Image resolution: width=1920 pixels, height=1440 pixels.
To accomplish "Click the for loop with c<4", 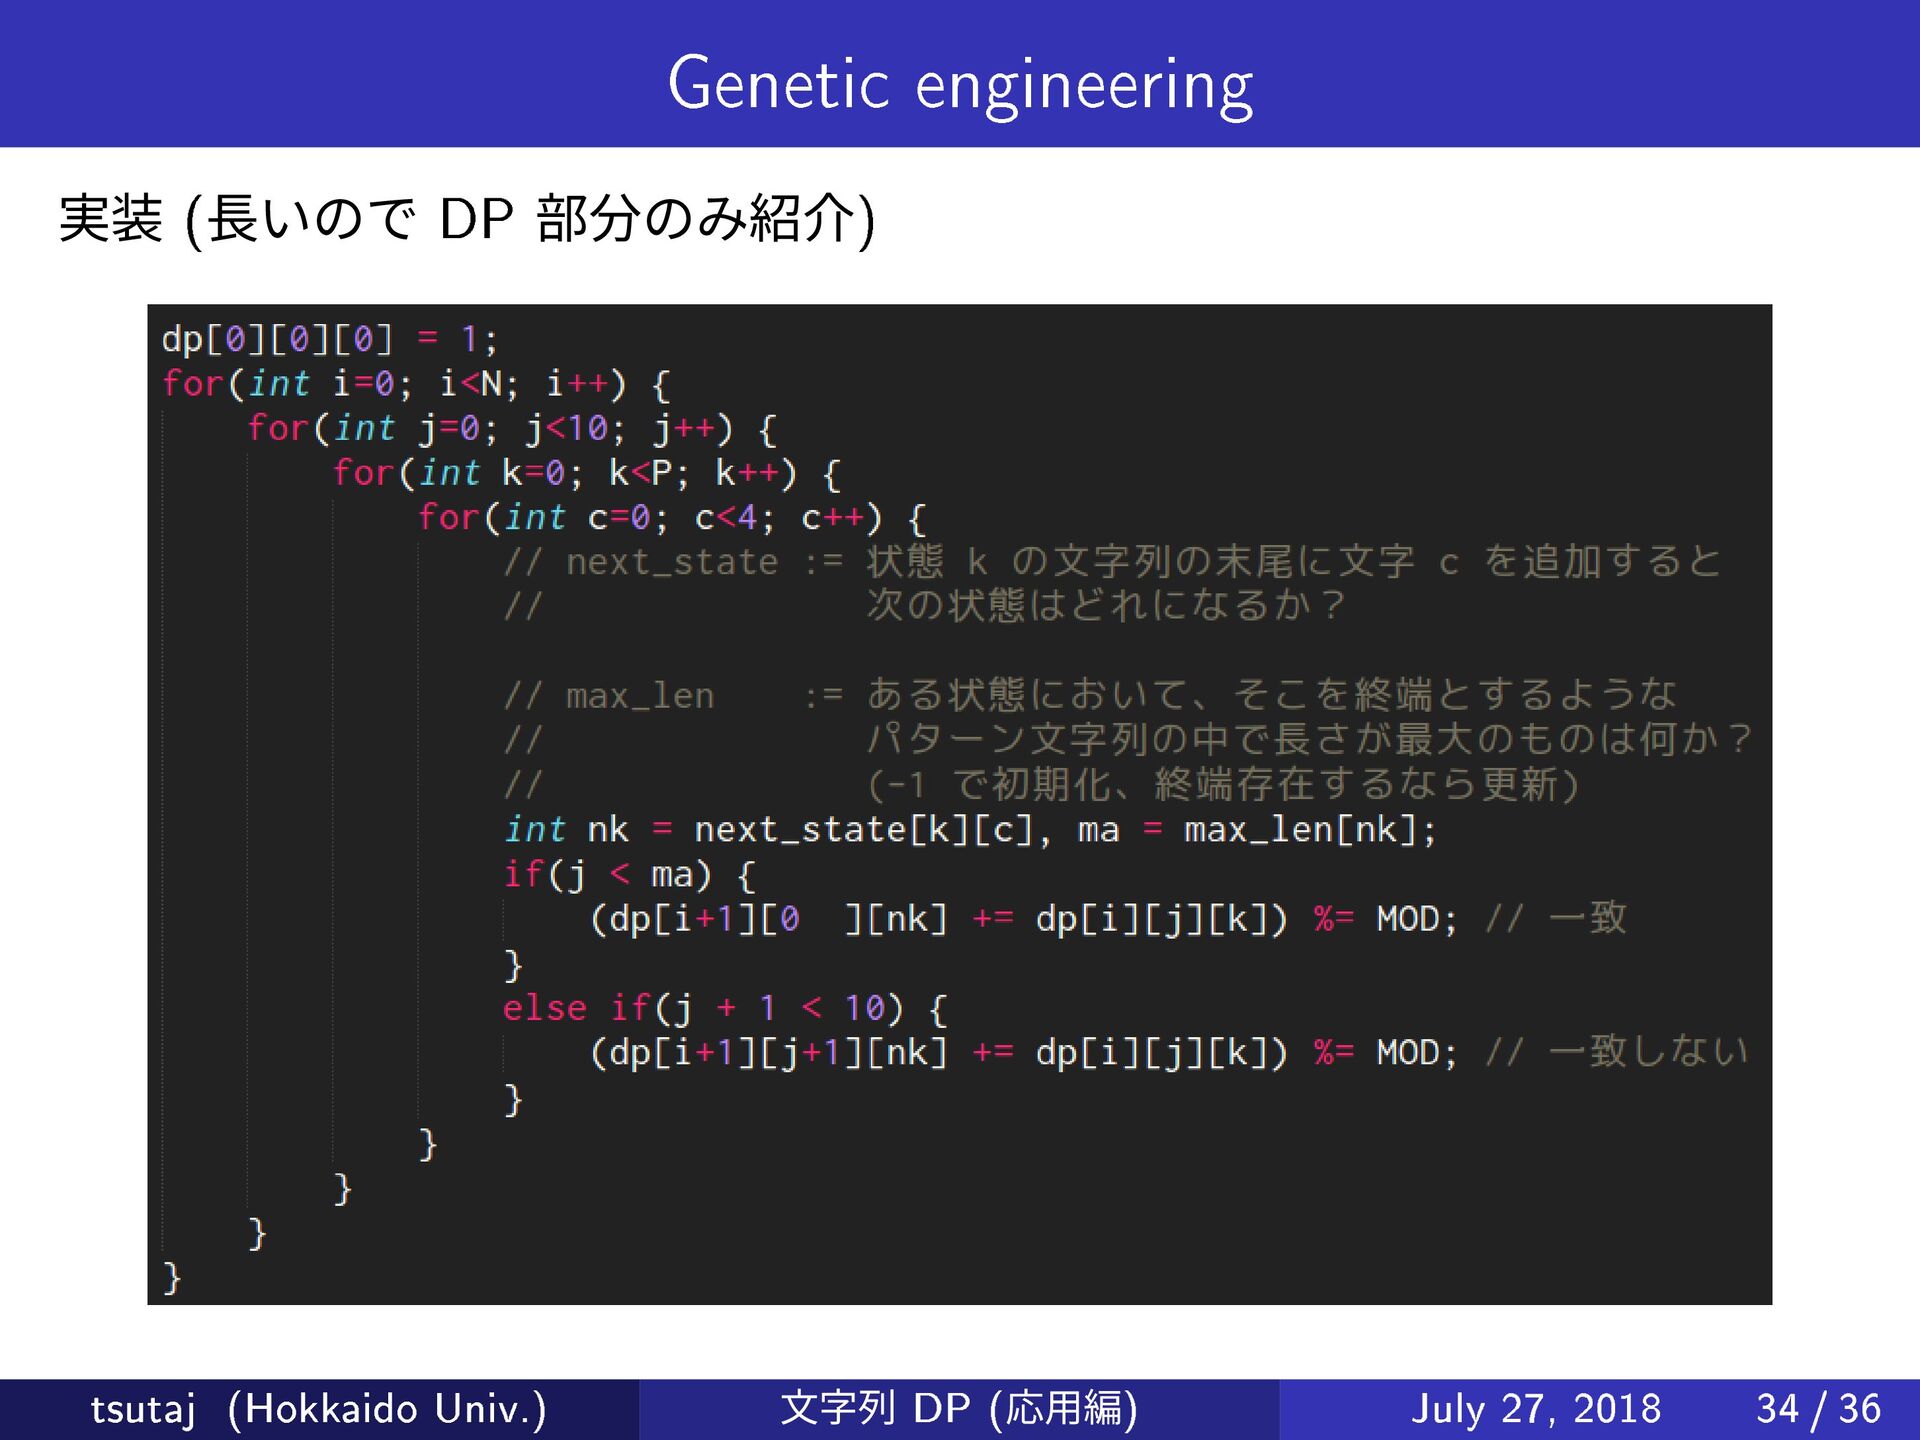I will coord(671,518).
